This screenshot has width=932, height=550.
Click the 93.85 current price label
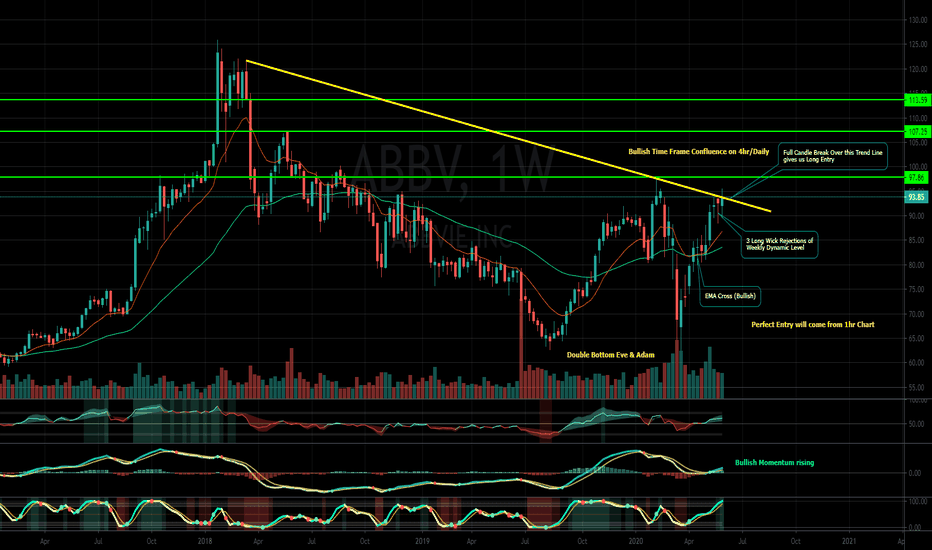pyautogui.click(x=916, y=197)
